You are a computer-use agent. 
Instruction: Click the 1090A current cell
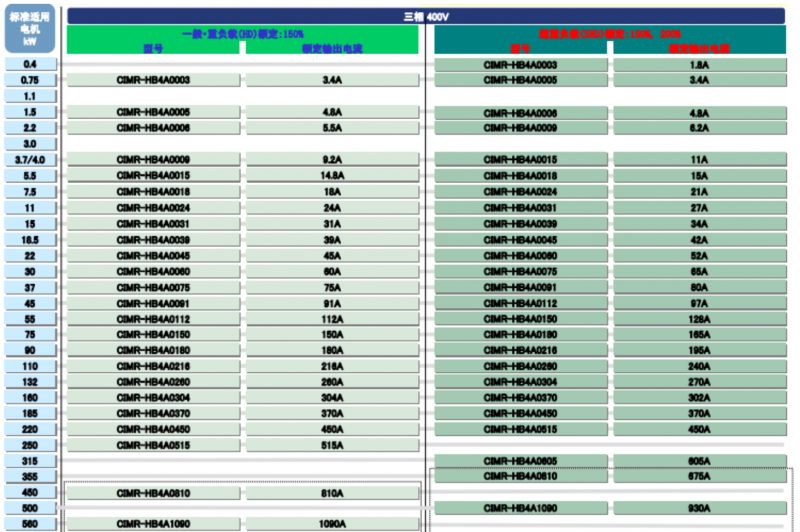click(332, 524)
